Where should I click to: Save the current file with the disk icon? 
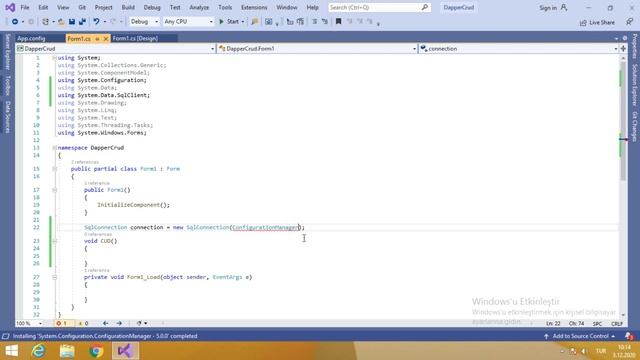(x=72, y=22)
